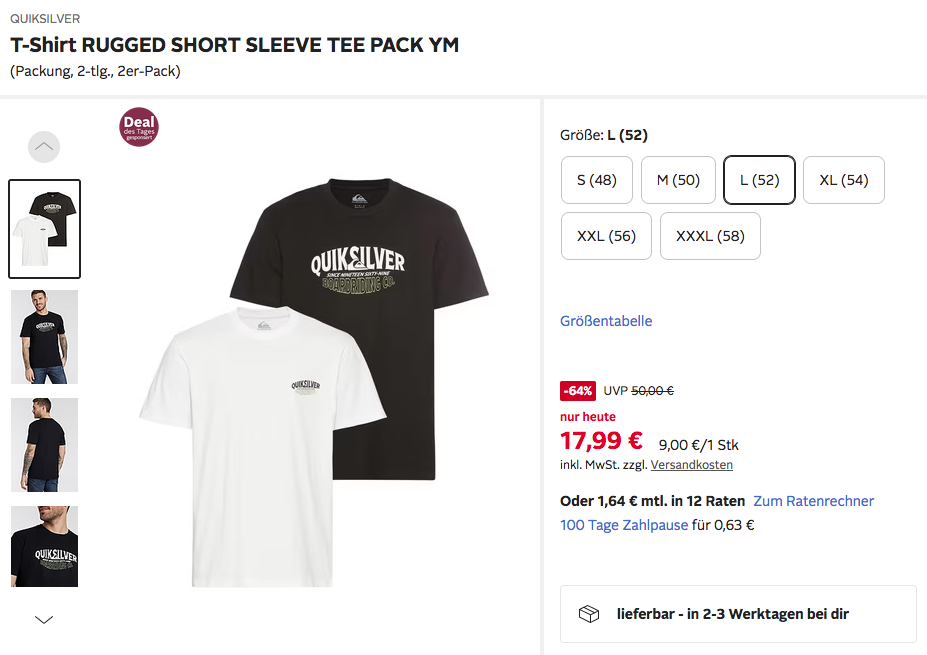Click the -64% discount badge
Viewport: 927px width, 655px height.
(x=578, y=391)
